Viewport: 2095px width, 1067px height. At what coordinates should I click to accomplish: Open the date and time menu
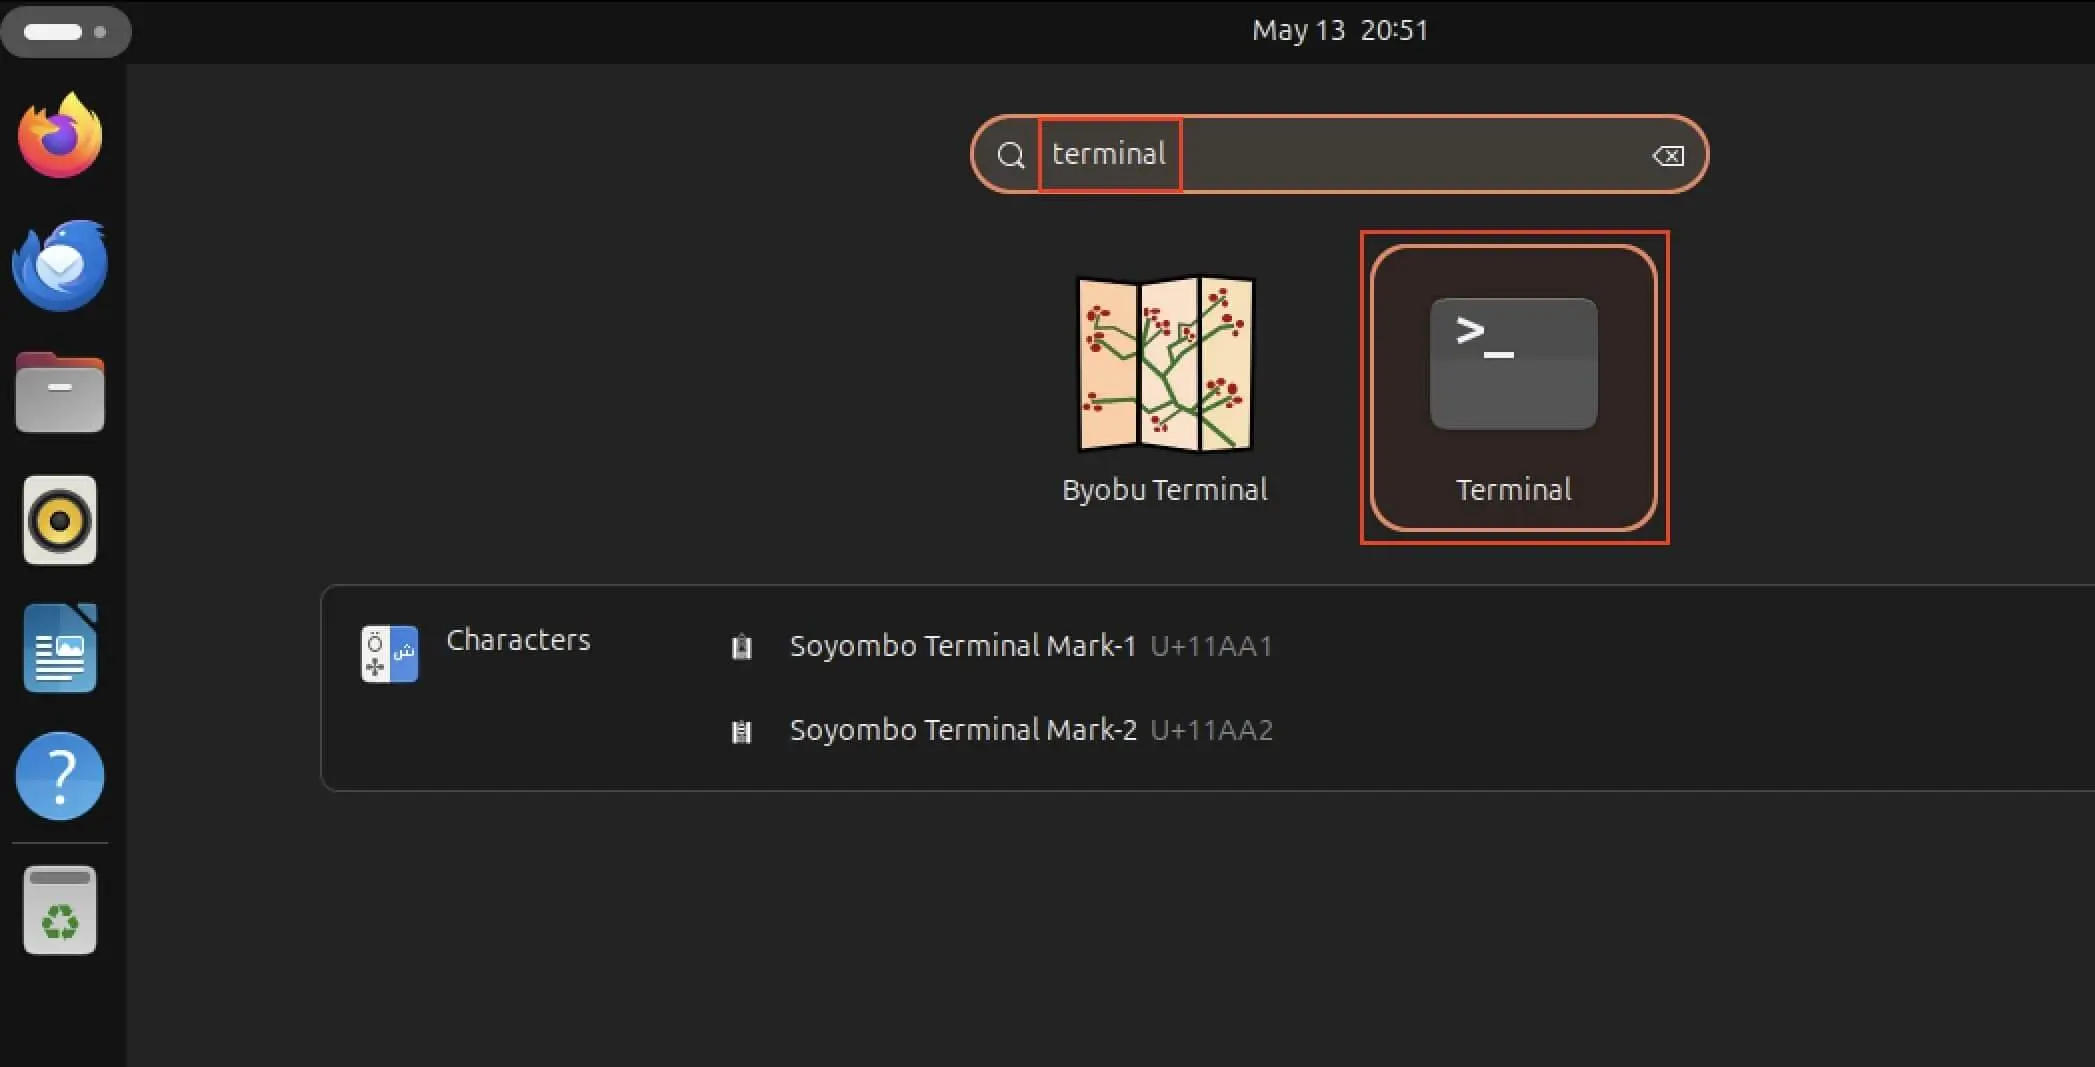[1340, 30]
